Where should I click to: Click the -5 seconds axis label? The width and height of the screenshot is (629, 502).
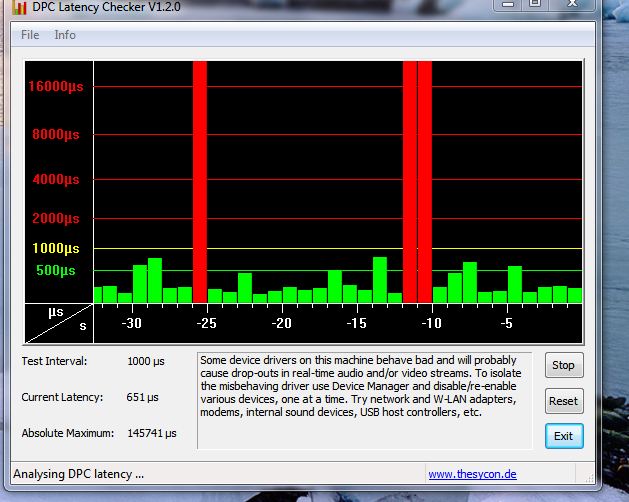(507, 323)
